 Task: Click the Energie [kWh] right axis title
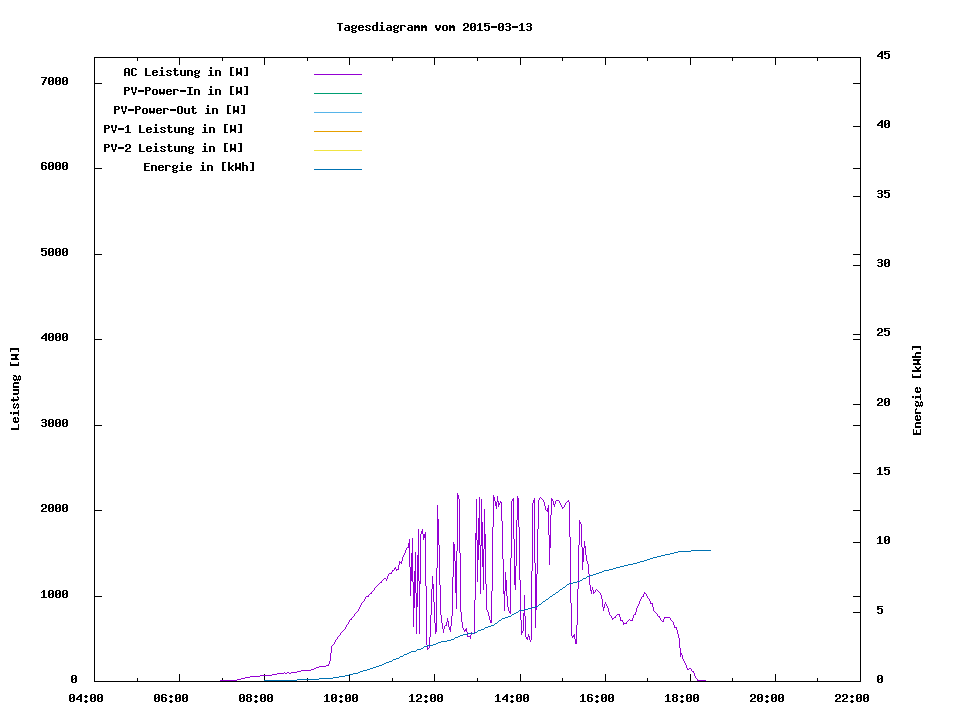tap(917, 390)
